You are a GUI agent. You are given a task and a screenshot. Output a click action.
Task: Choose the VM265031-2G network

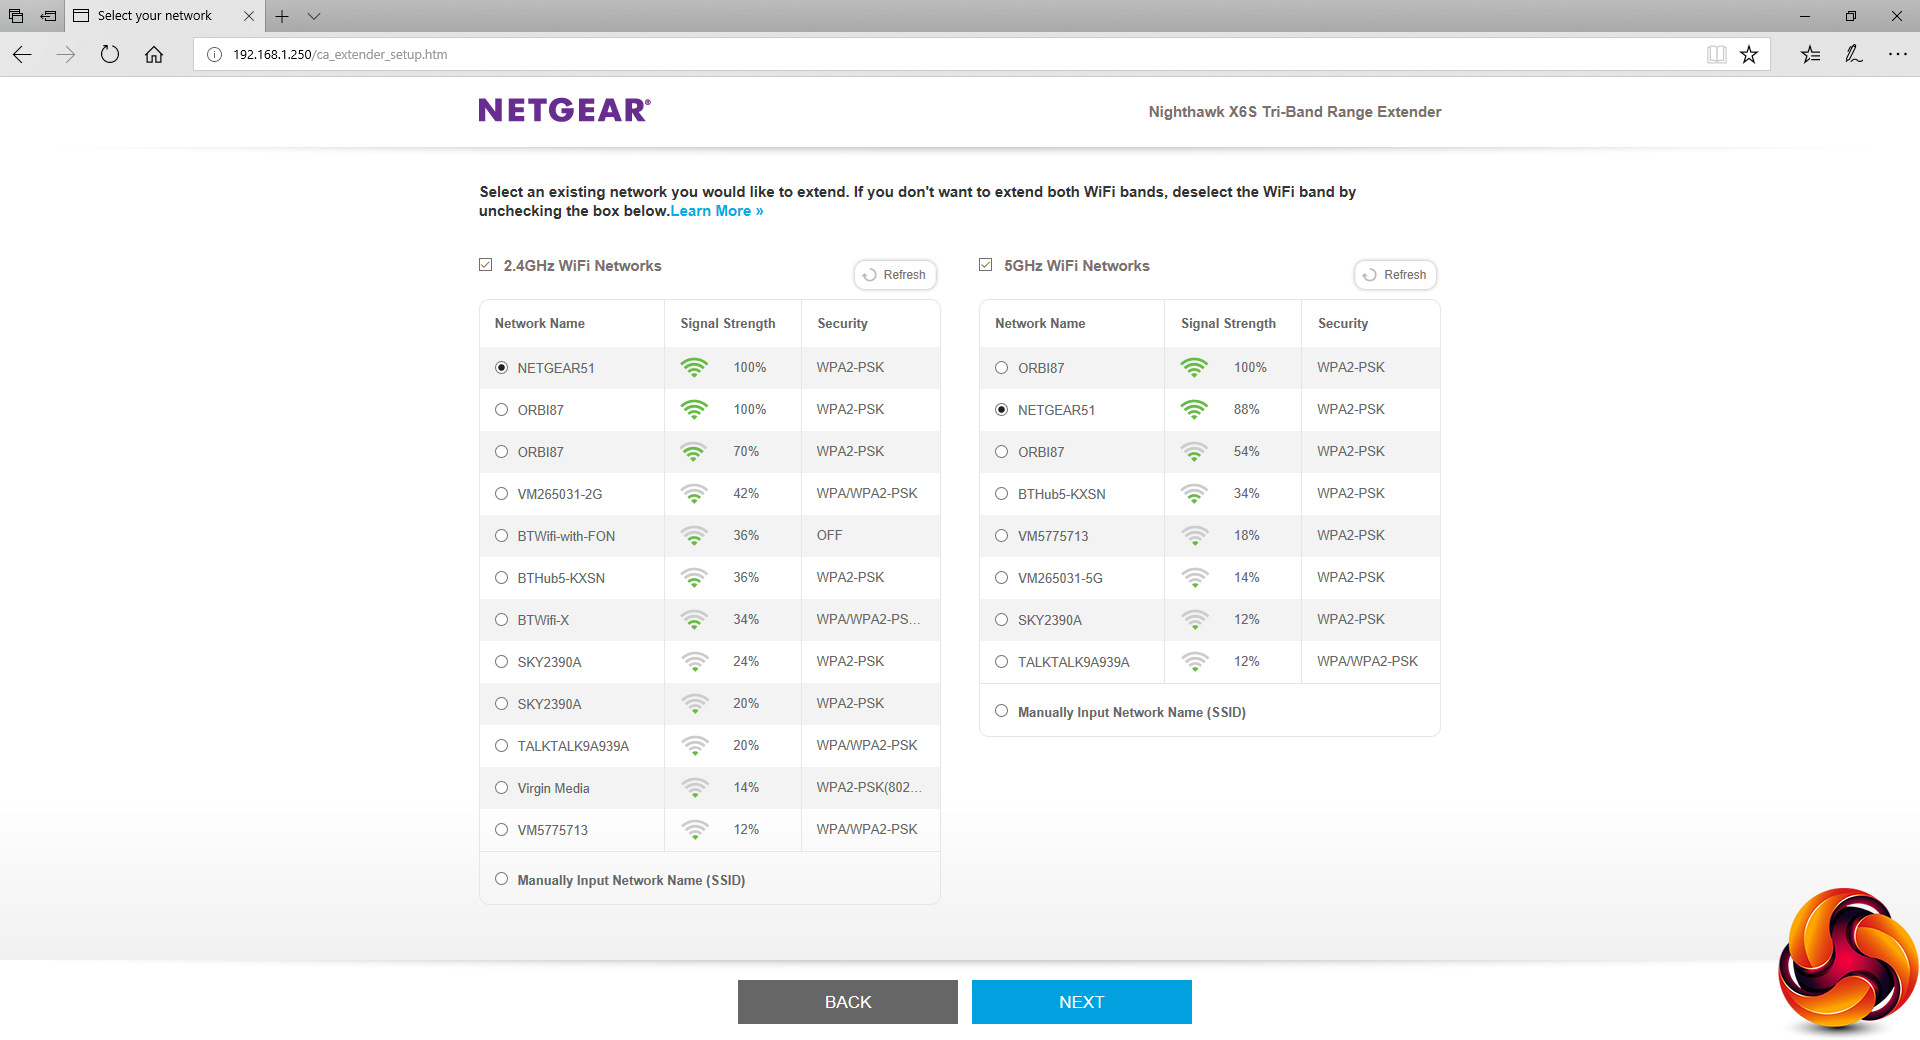pos(502,494)
